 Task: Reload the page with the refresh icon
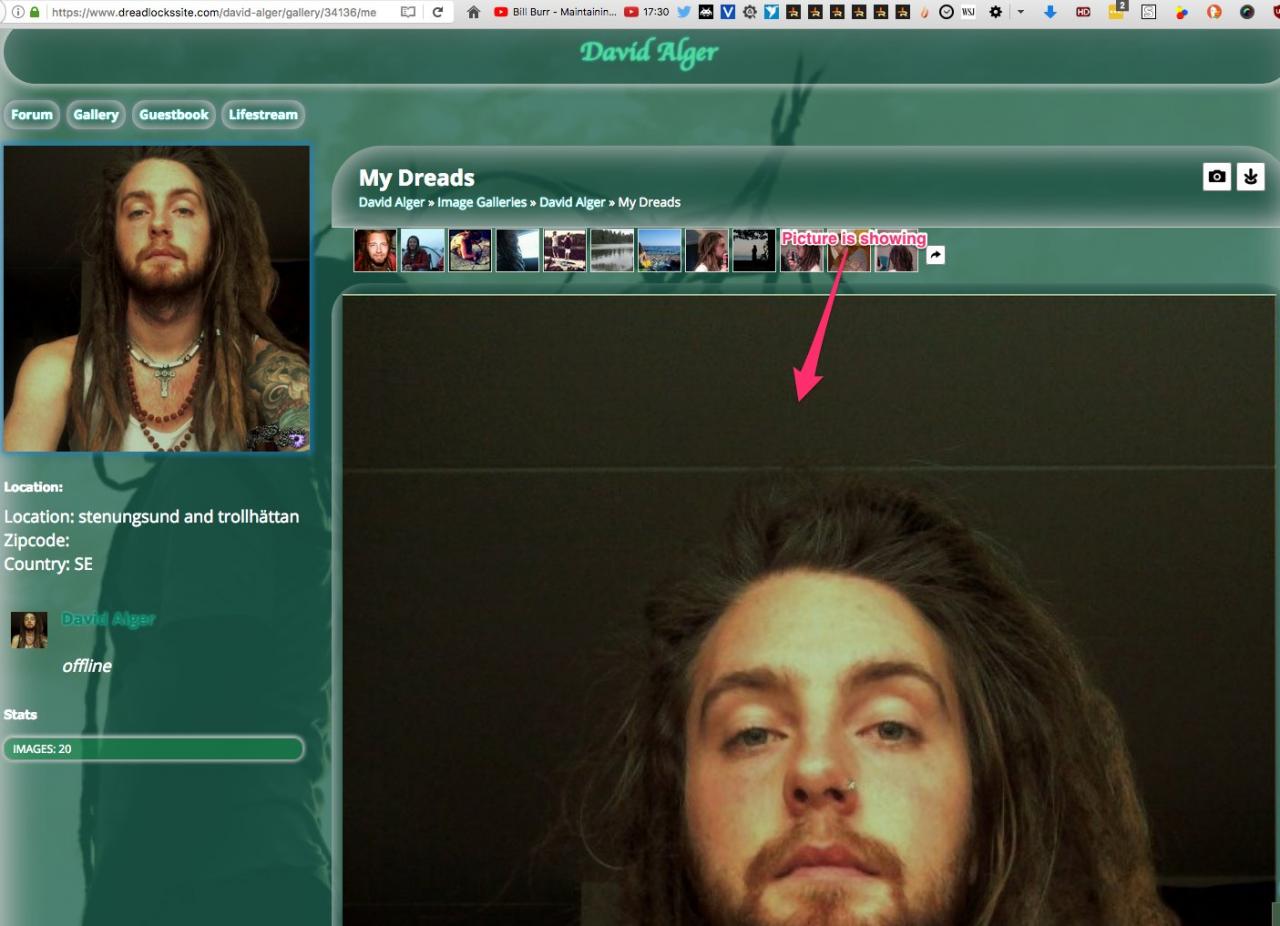pyautogui.click(x=437, y=12)
